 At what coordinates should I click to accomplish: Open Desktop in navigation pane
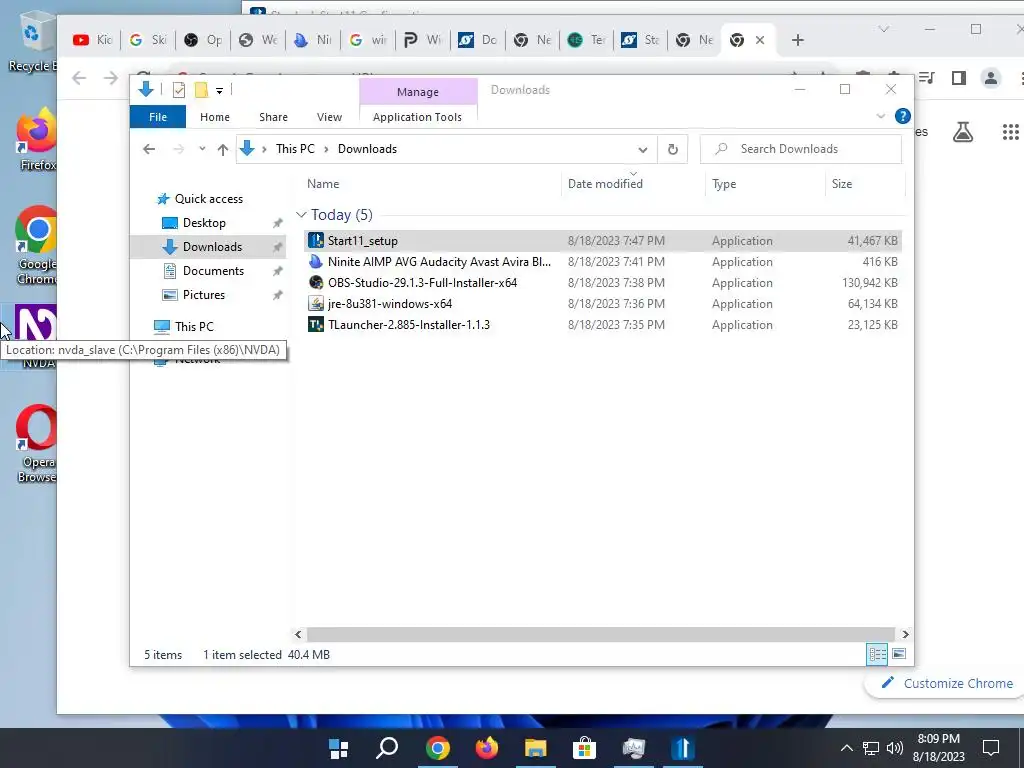coord(204,223)
